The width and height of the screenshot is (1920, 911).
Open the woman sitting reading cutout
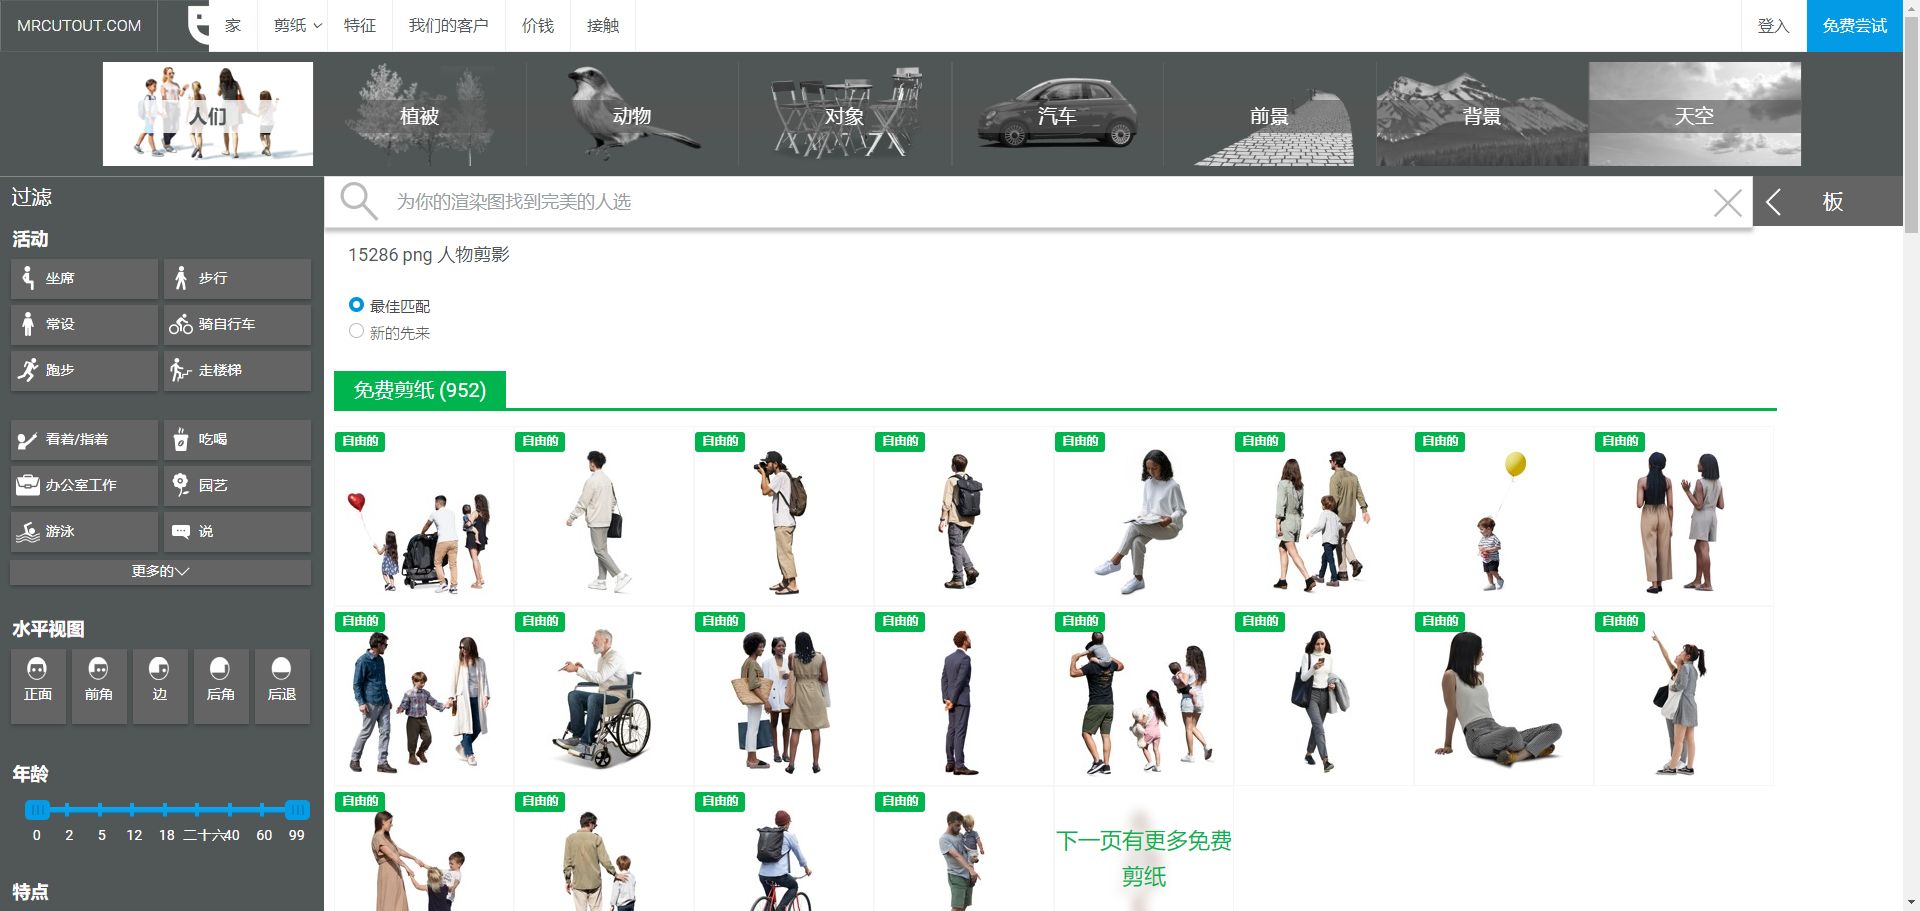pos(1143,517)
